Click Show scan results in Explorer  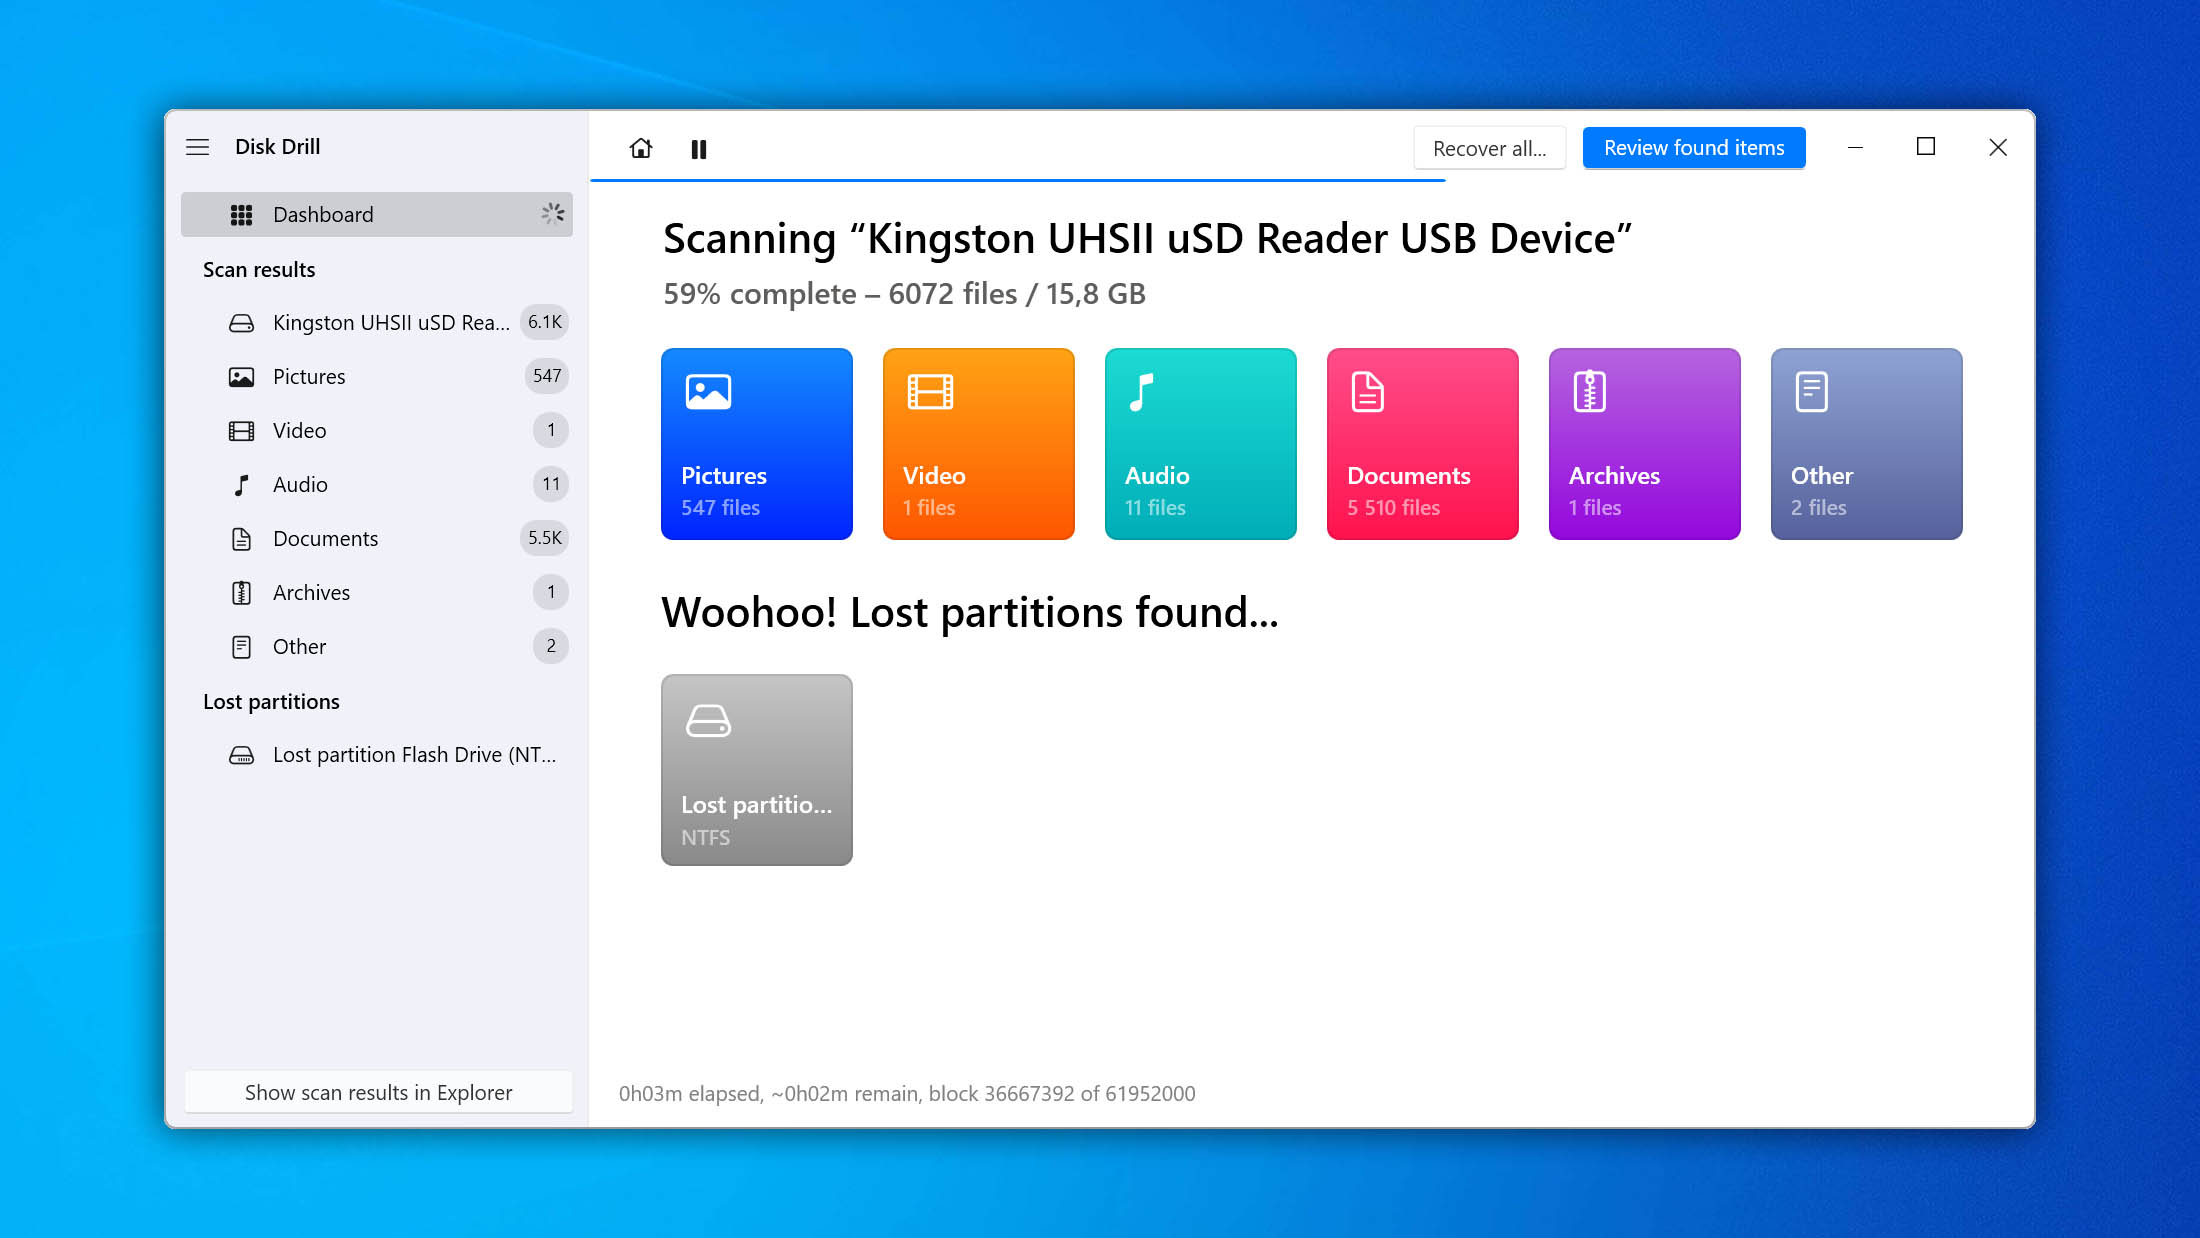pyautogui.click(x=378, y=1092)
